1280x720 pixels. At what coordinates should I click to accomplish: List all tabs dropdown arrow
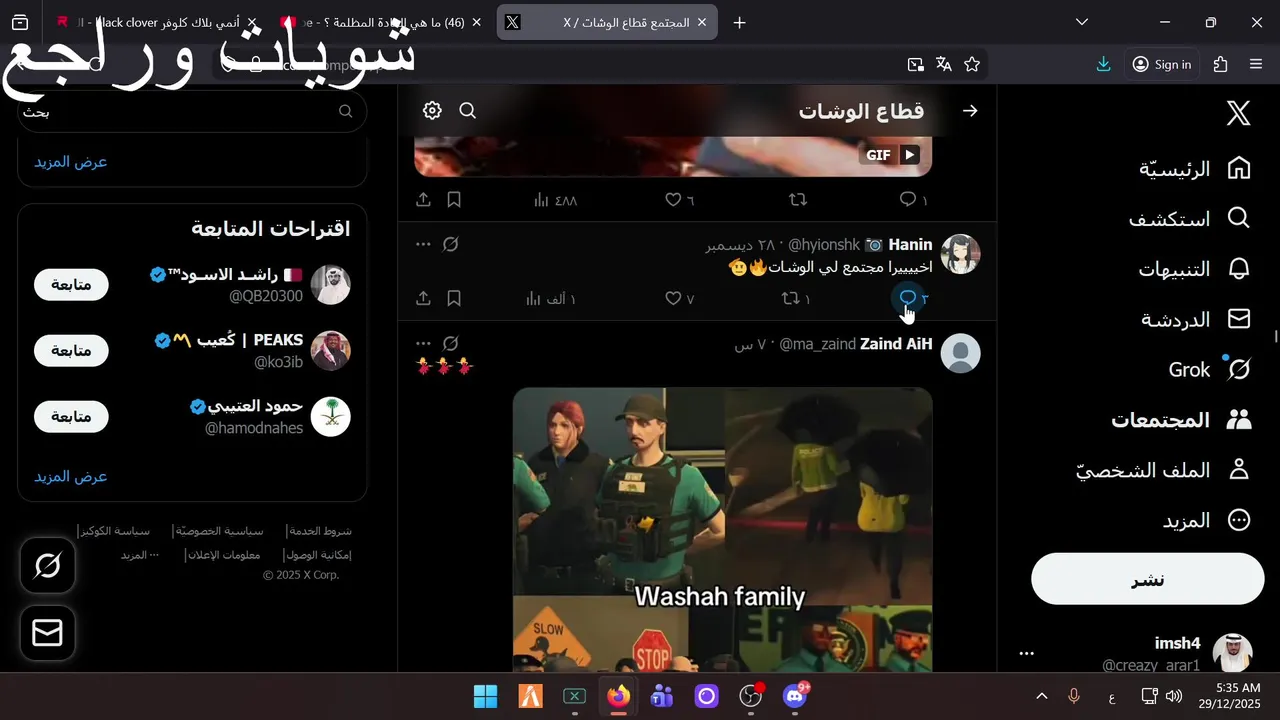(1082, 22)
